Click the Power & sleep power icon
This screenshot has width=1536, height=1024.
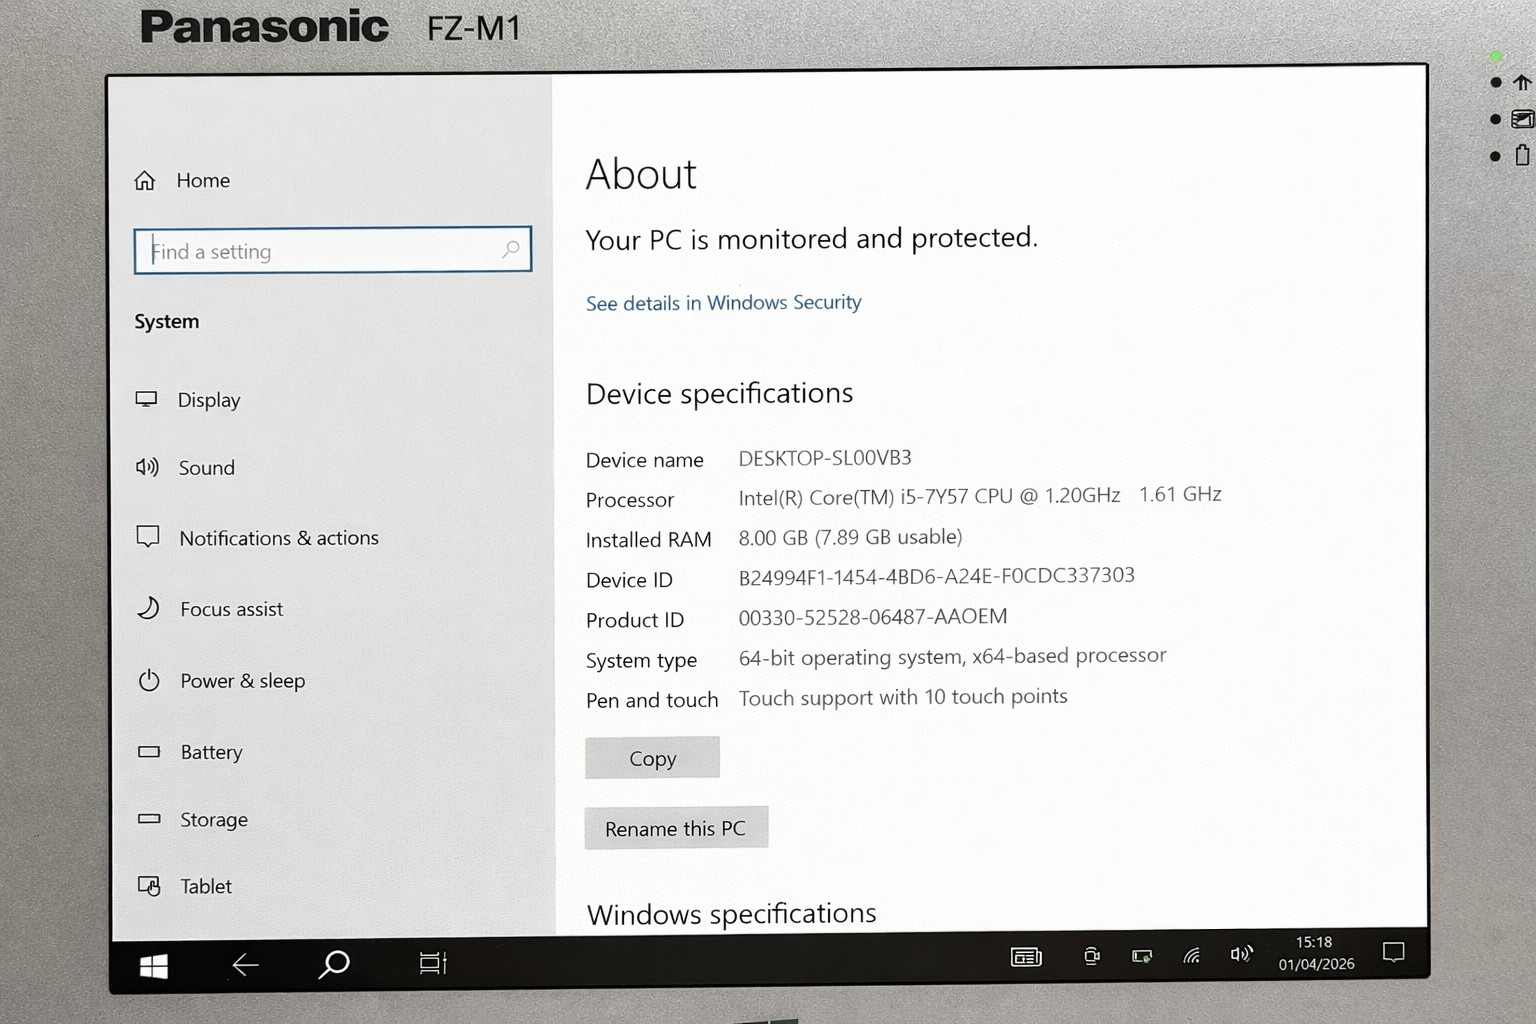[x=149, y=681]
